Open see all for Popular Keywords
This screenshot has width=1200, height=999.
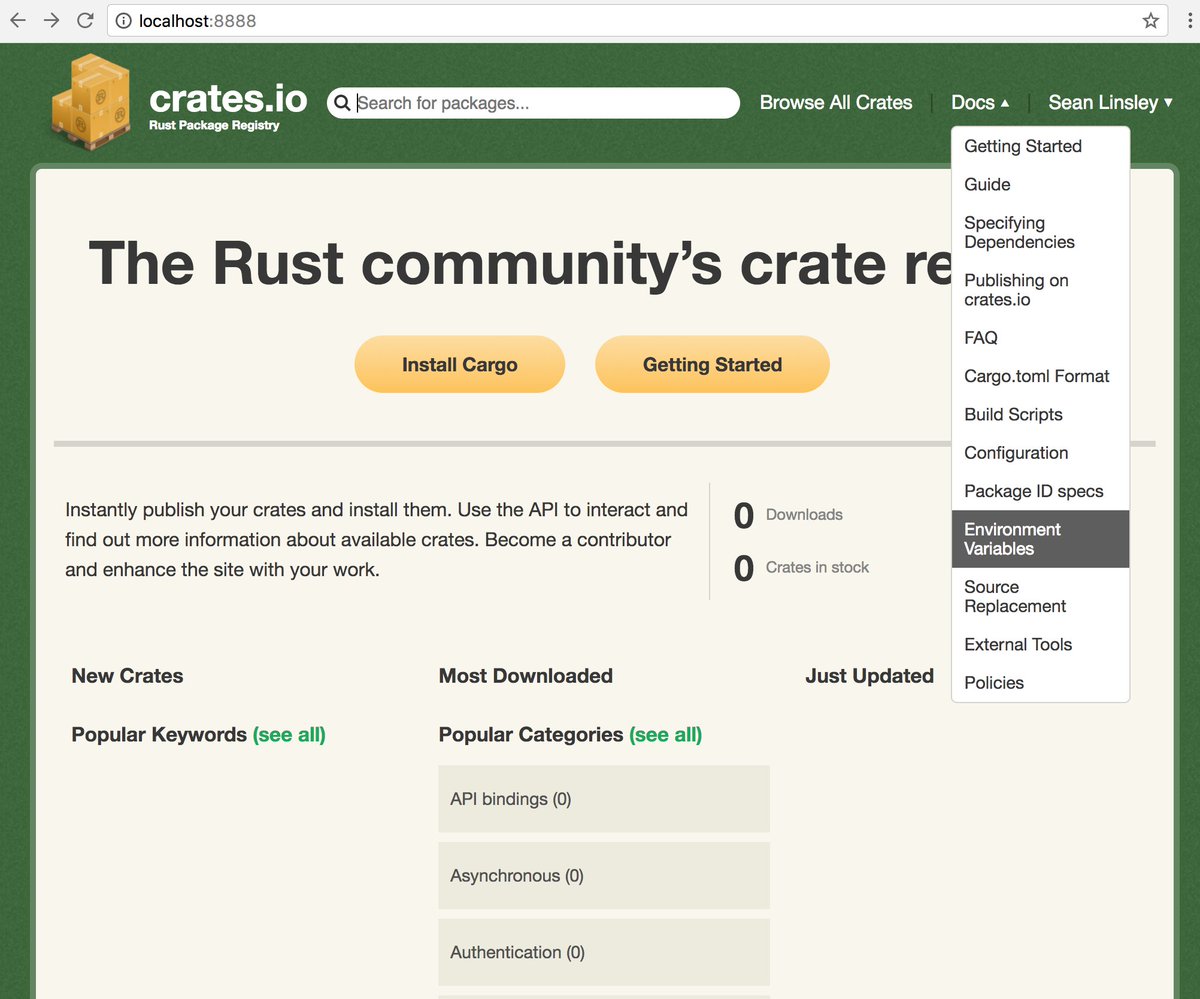point(289,735)
